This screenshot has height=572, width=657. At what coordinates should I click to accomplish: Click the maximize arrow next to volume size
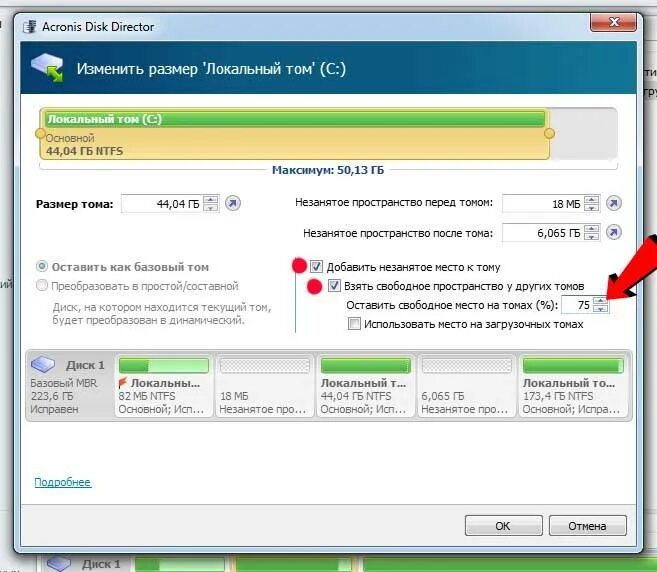233,203
